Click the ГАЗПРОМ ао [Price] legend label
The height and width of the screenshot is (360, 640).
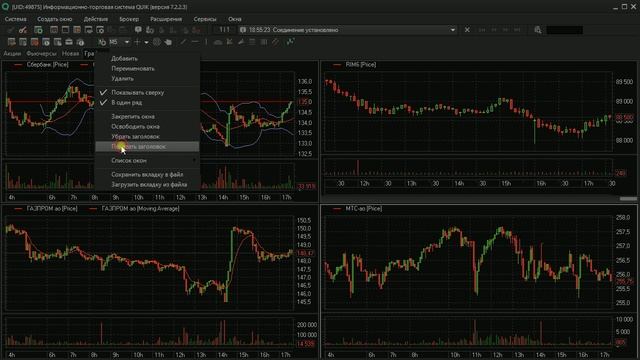[52, 209]
